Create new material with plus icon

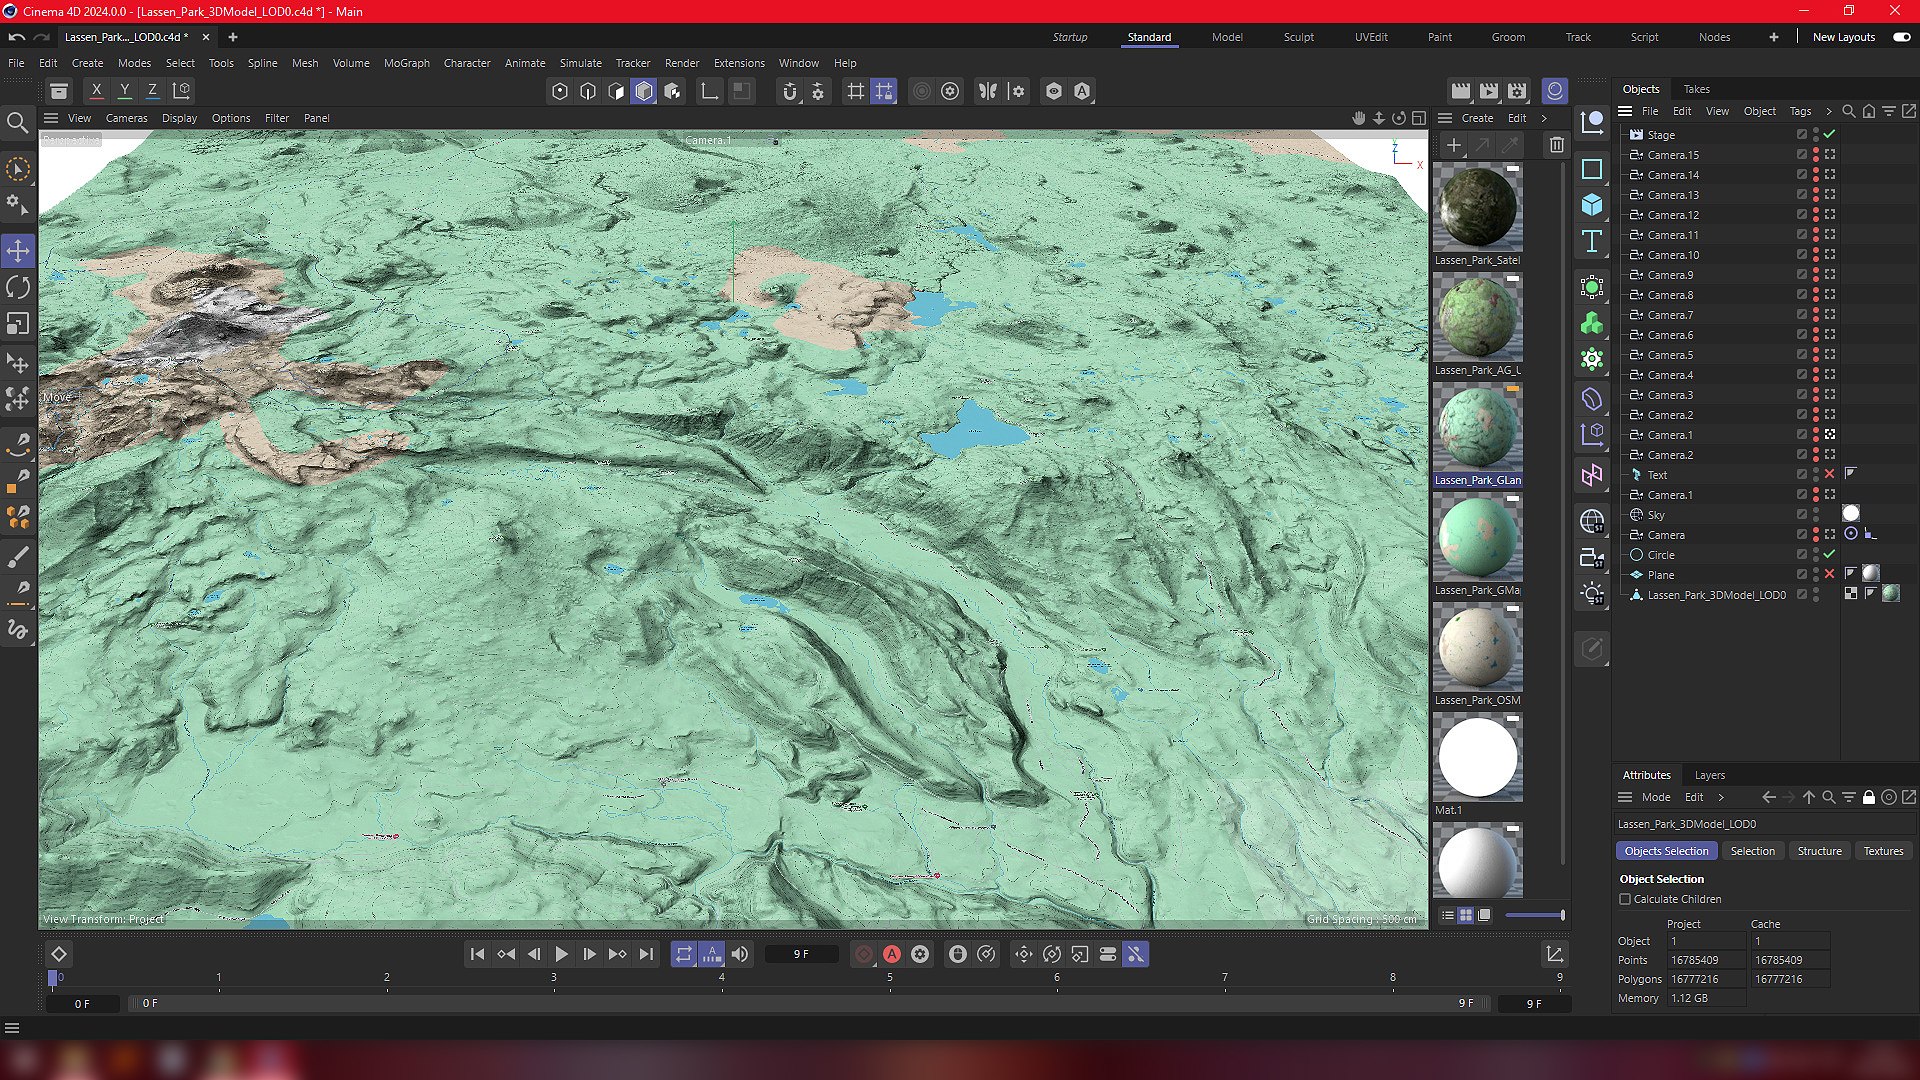(x=1454, y=145)
